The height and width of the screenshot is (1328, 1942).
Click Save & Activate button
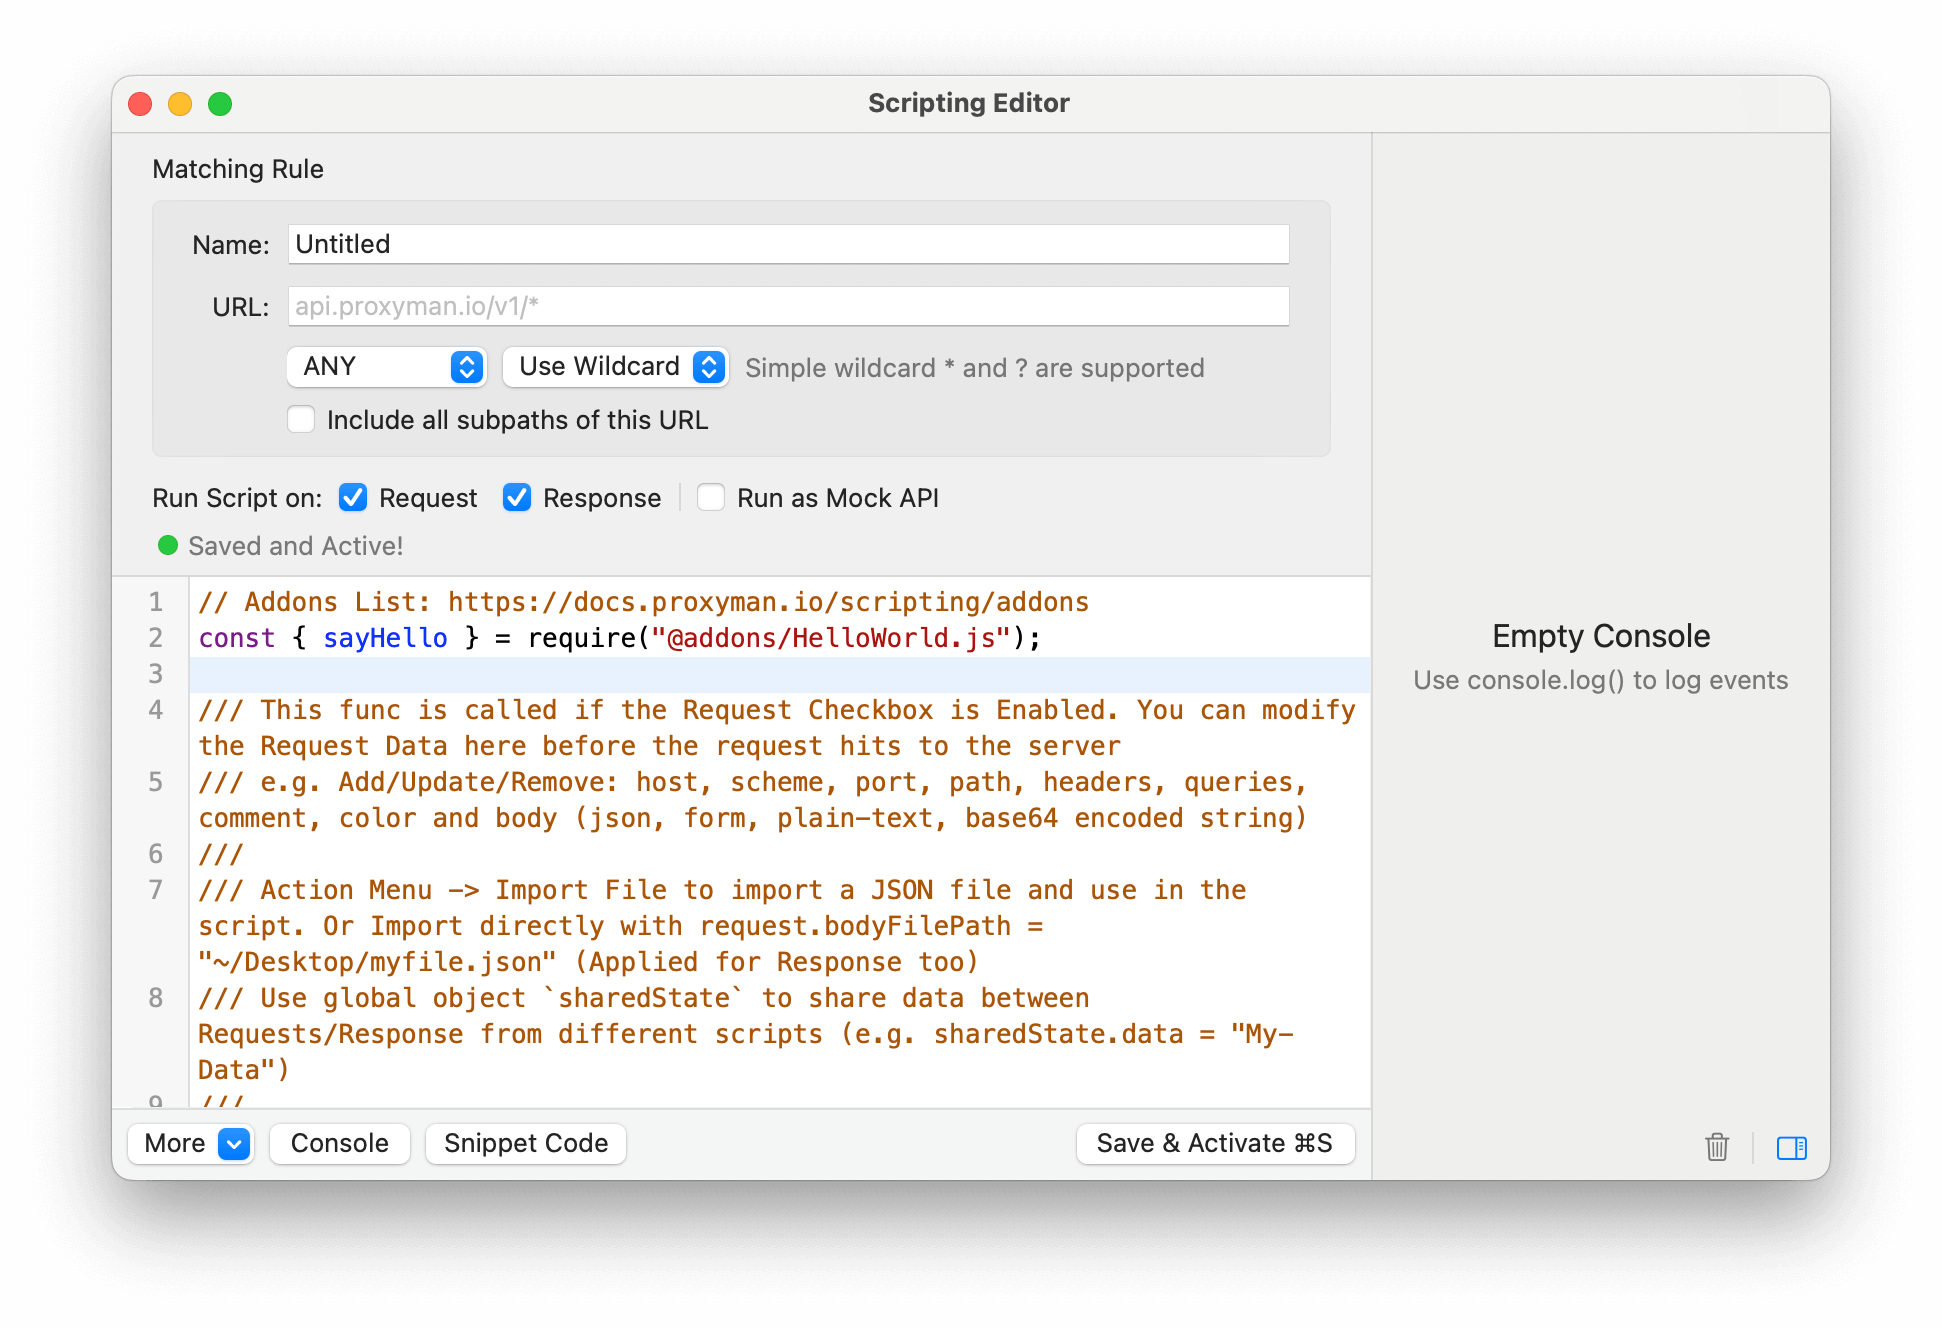(1215, 1144)
